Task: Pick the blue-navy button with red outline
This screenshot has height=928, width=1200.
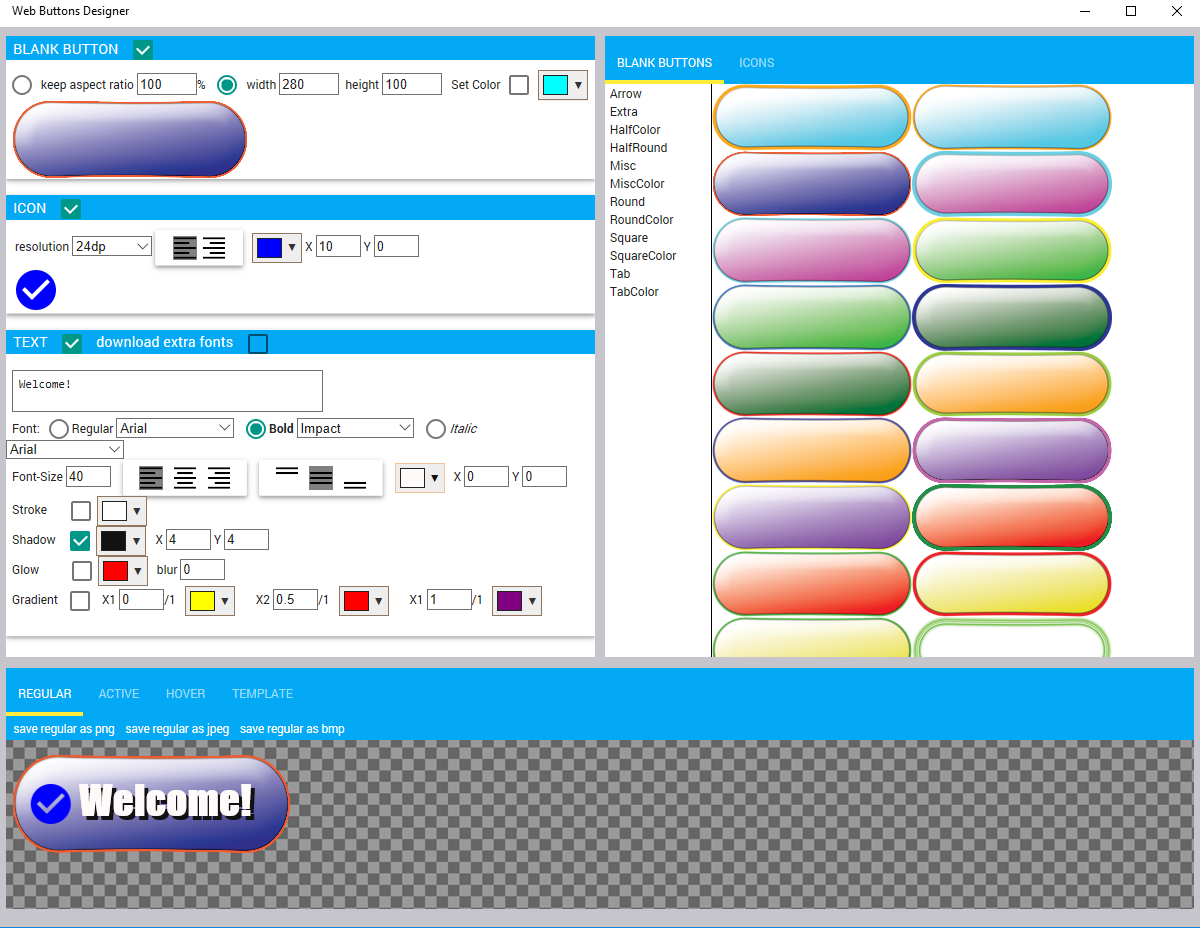Action: point(812,184)
